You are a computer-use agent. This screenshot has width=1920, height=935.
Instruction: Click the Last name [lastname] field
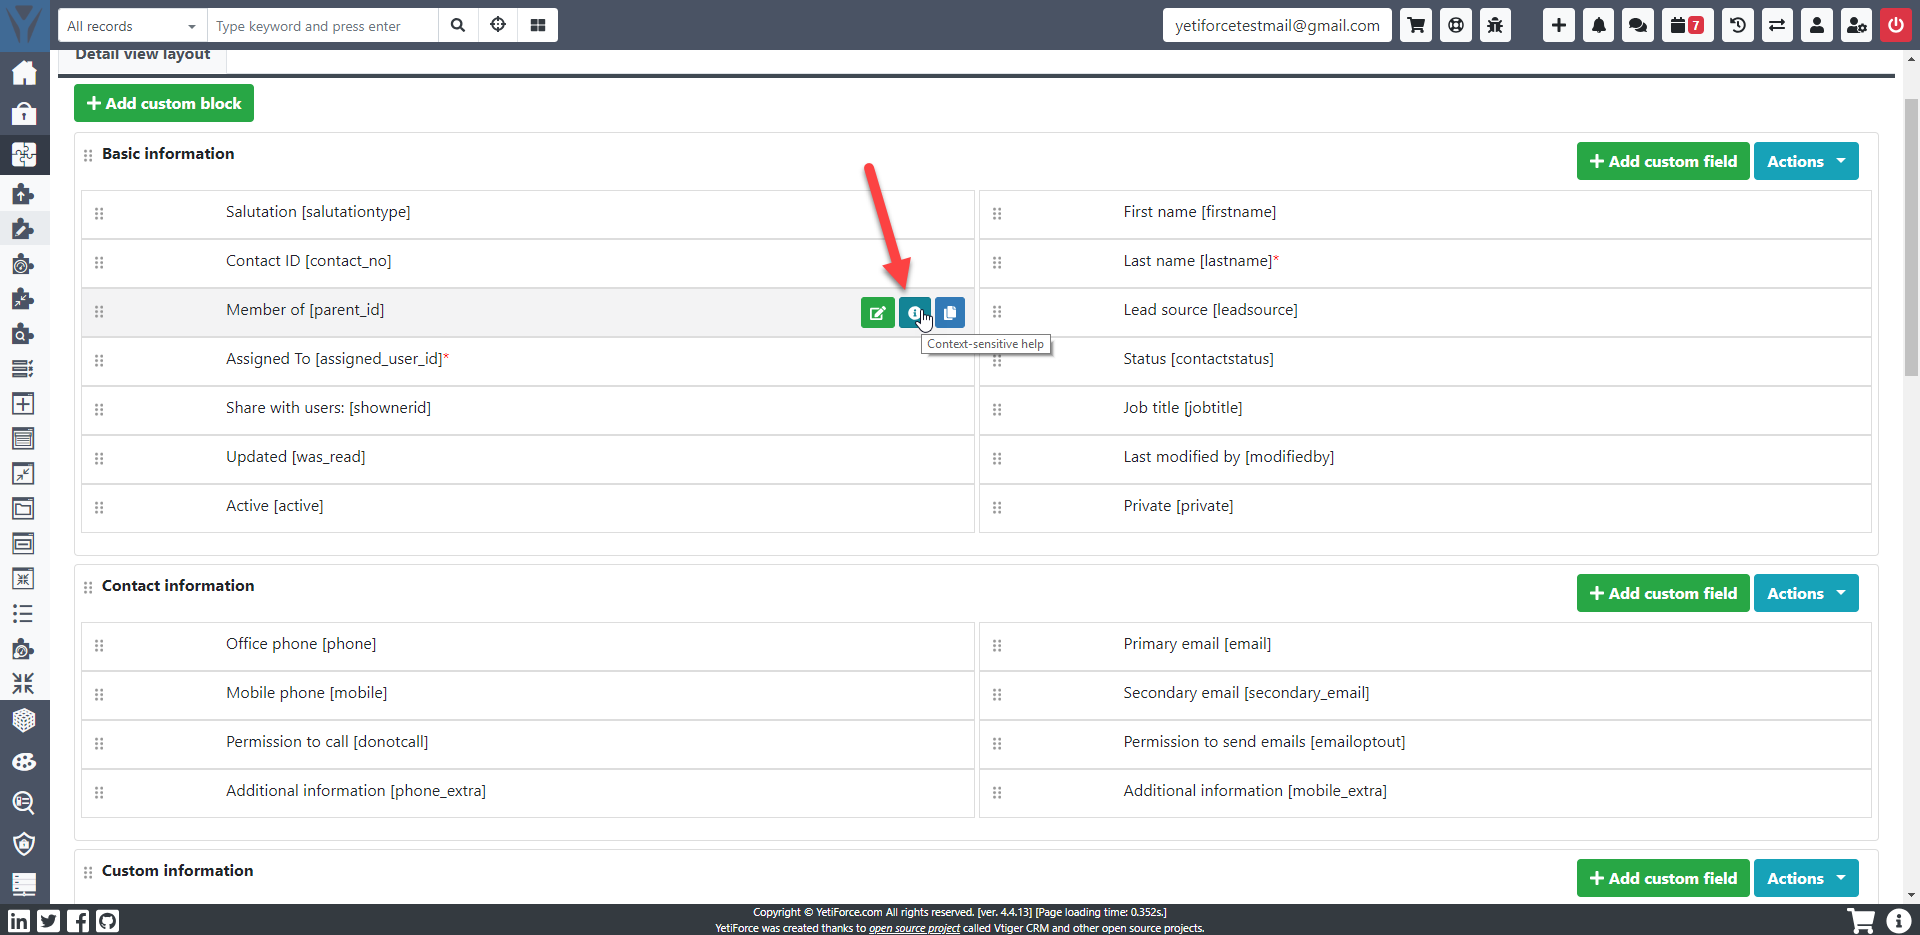click(x=1425, y=262)
